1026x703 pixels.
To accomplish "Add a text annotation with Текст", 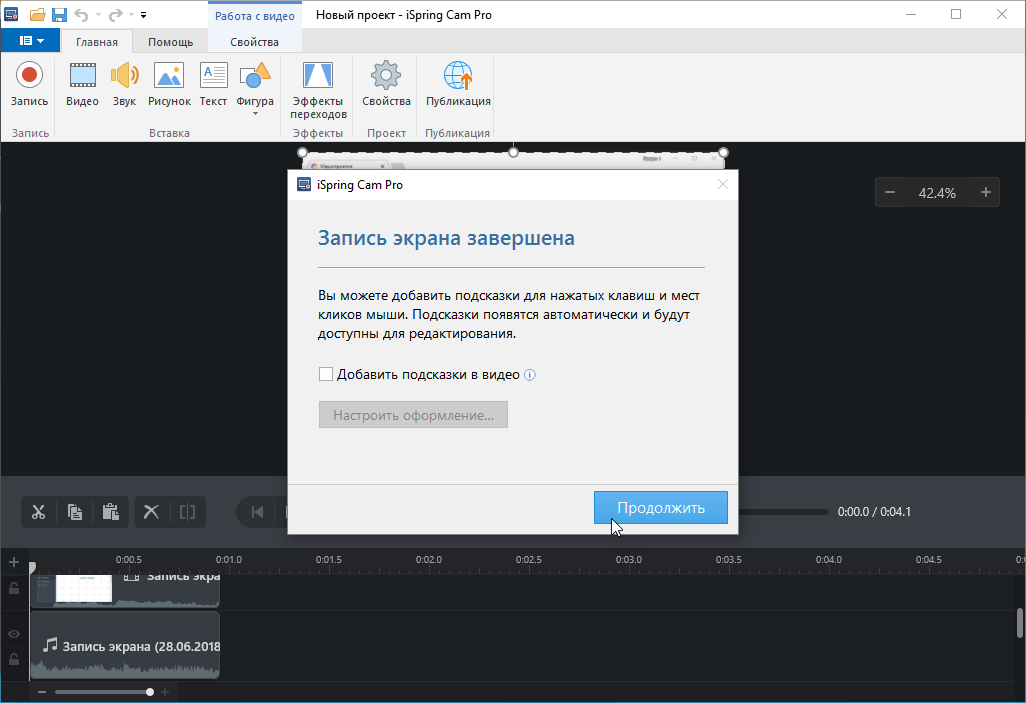I will click(x=213, y=84).
